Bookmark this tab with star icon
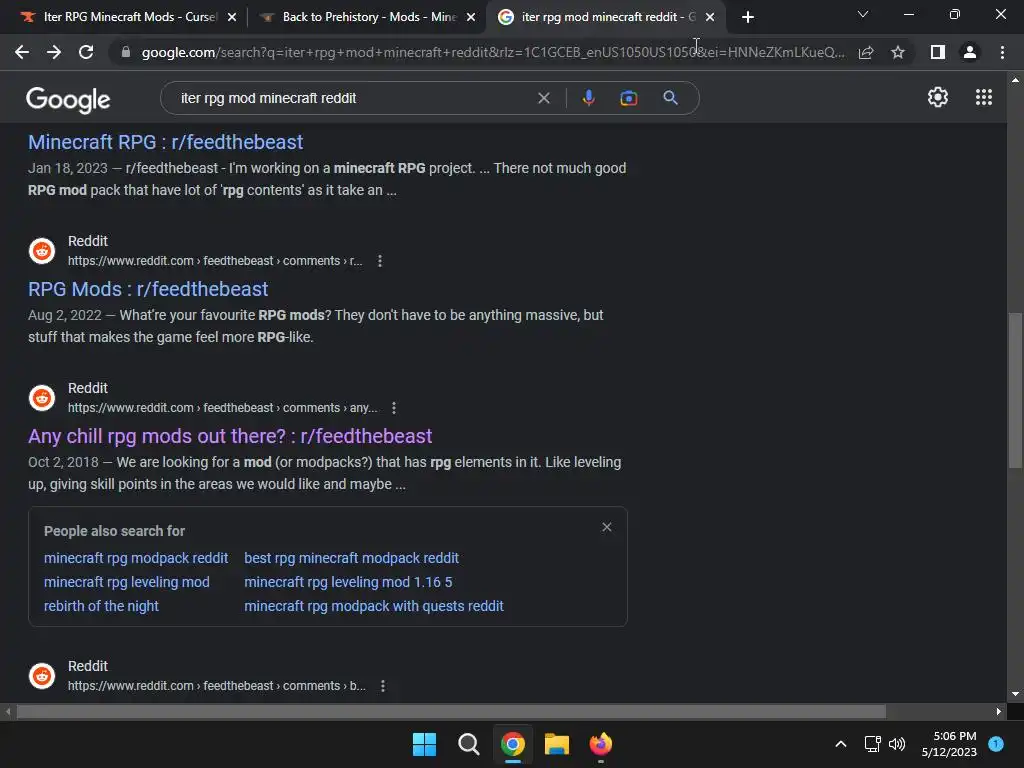 coord(898,52)
